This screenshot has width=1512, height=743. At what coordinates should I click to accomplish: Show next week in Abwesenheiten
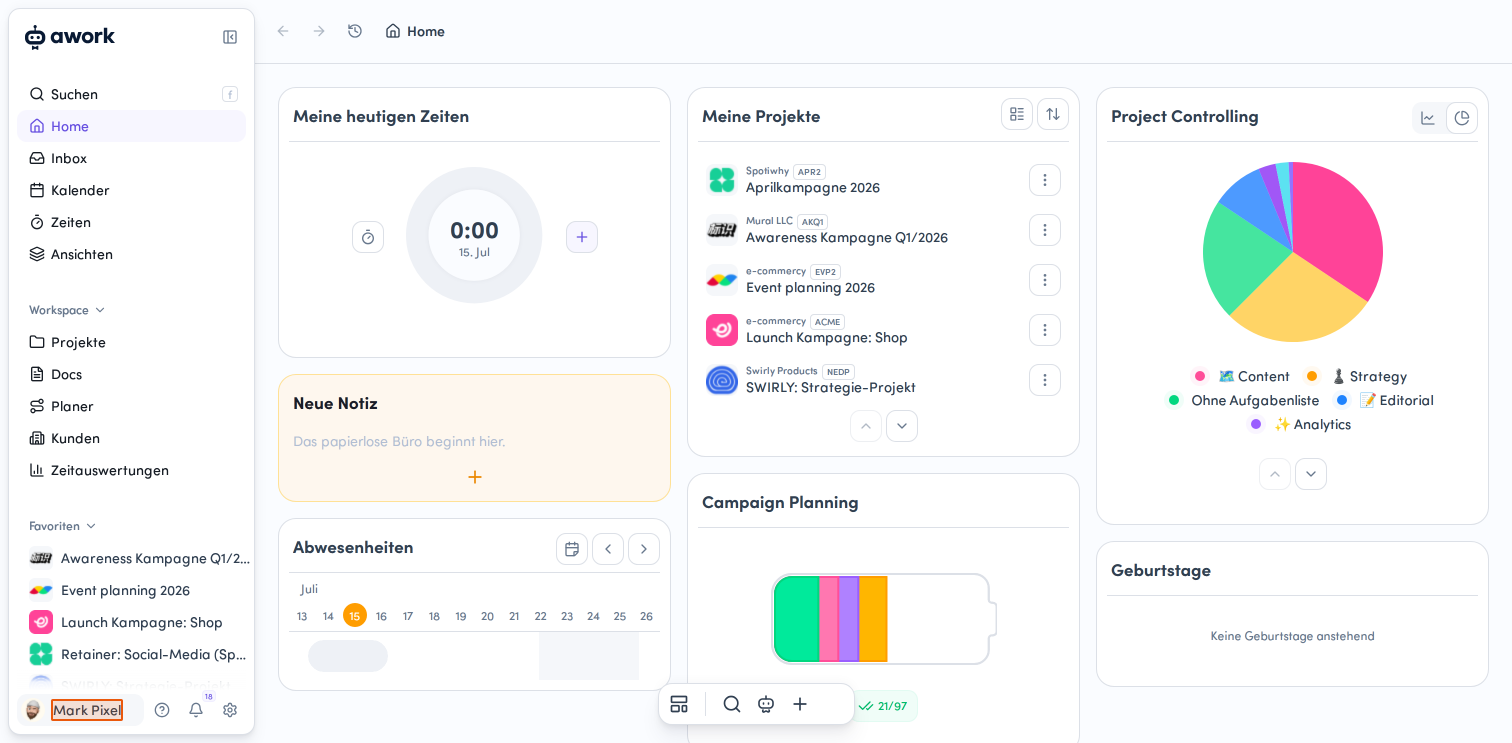pyautogui.click(x=644, y=549)
